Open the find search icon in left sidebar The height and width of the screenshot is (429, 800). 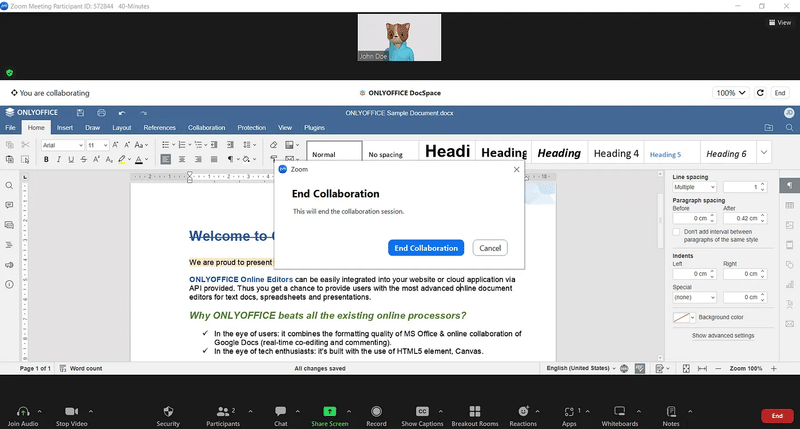tap(9, 186)
